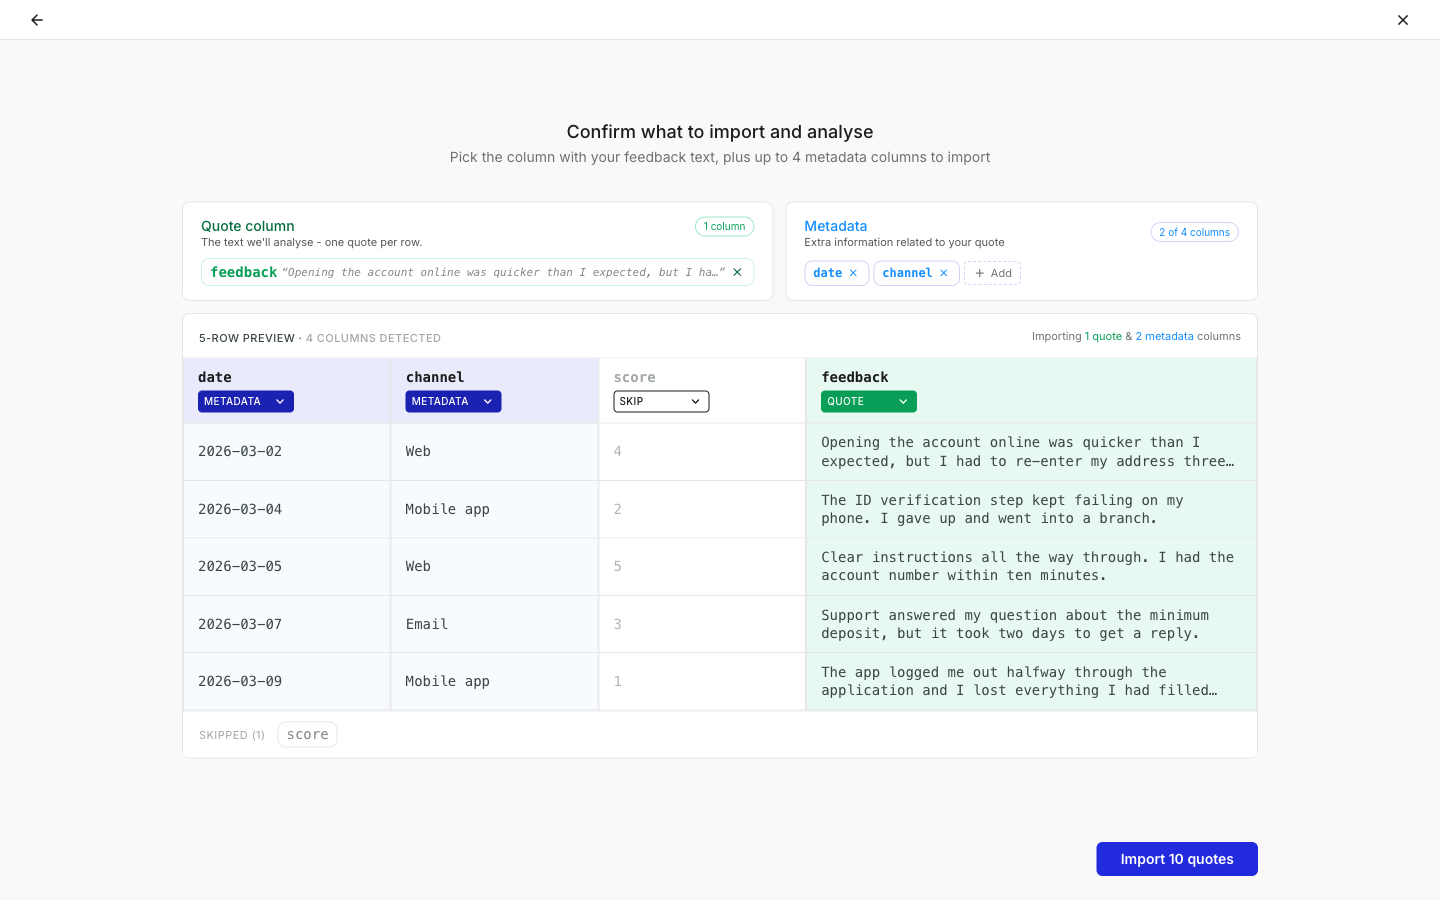The width and height of the screenshot is (1440, 900).
Task: Click the 'SKIPPED (1)' label
Action: click(x=232, y=735)
